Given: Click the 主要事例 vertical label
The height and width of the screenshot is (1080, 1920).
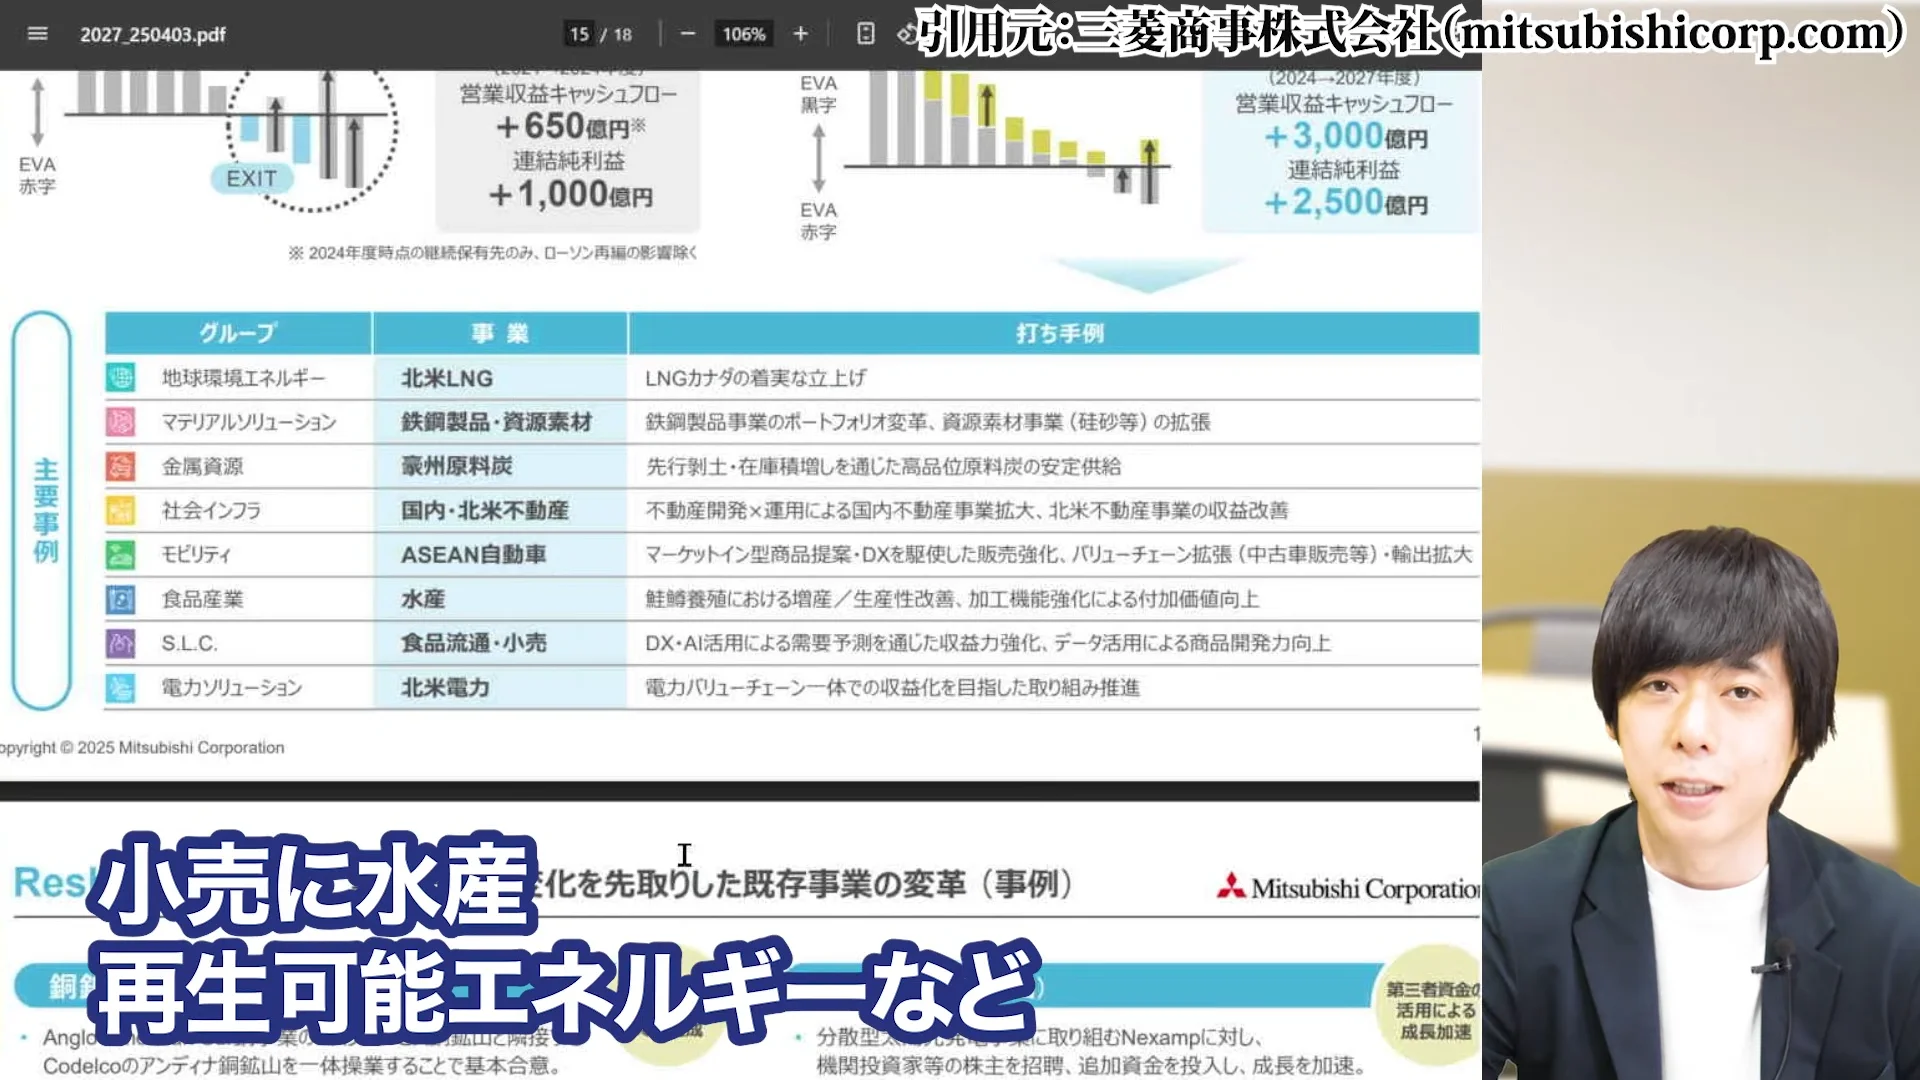Looking at the screenshot, I should tap(46, 510).
